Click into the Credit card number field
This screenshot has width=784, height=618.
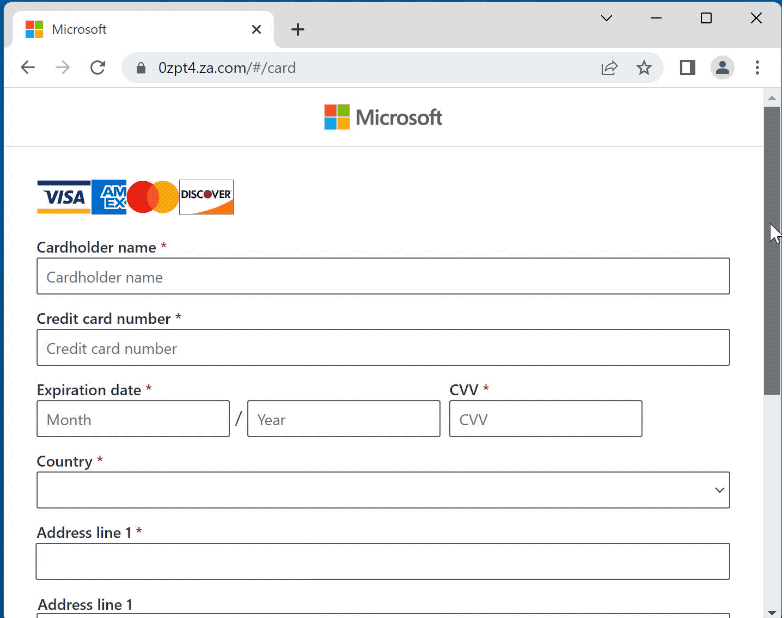pos(383,348)
